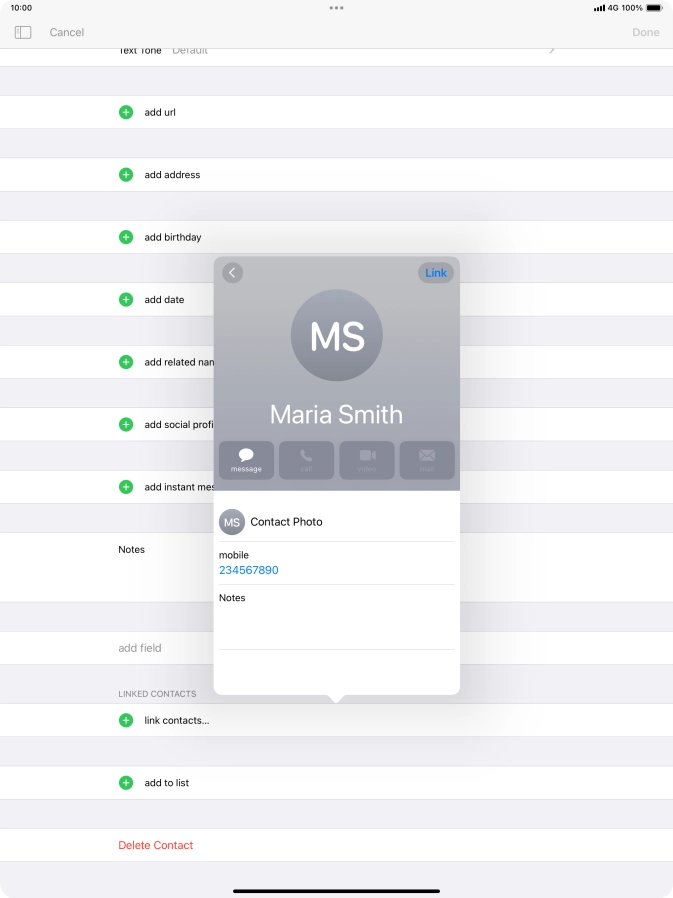This screenshot has height=898, width=673.
Task: Tap green plus beside link contacts
Action: click(126, 720)
